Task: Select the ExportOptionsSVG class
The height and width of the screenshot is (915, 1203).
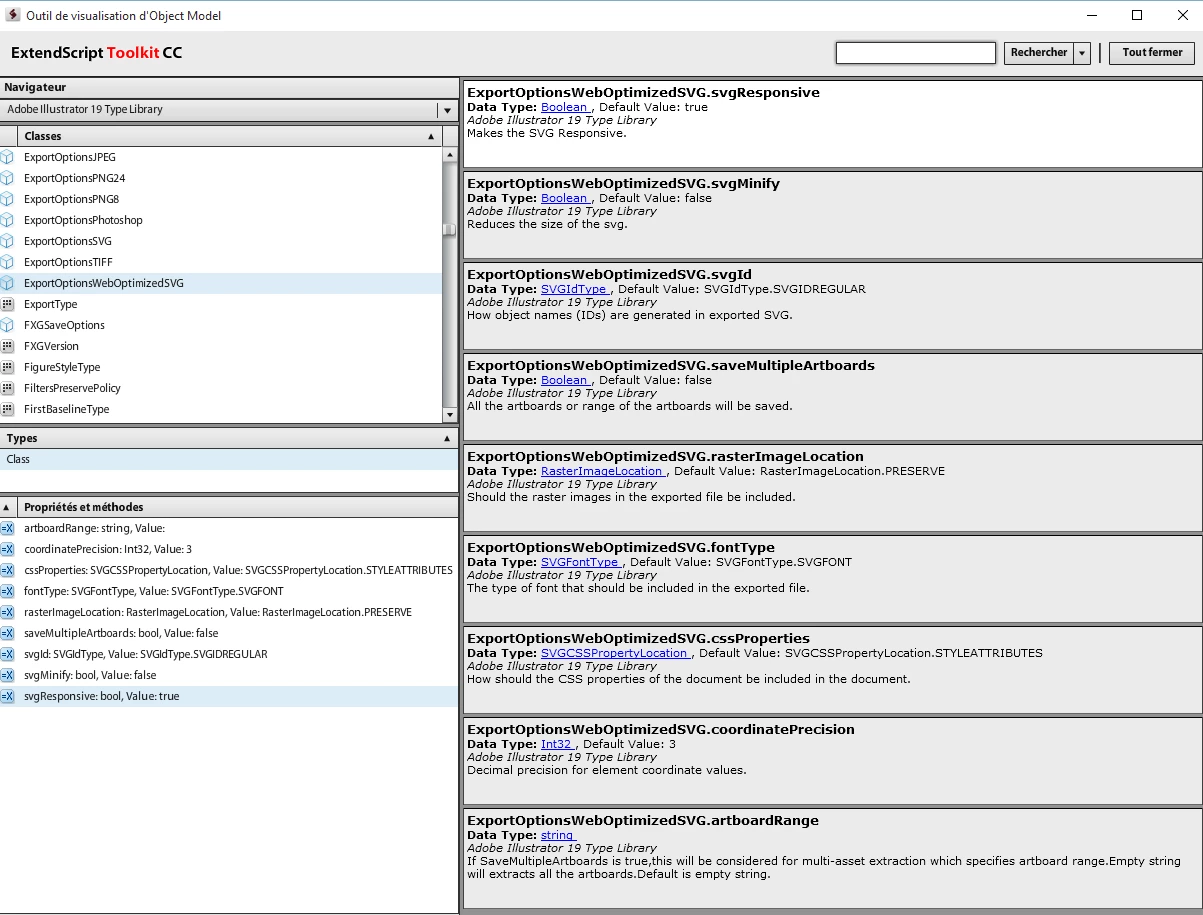Action: click(x=221, y=241)
